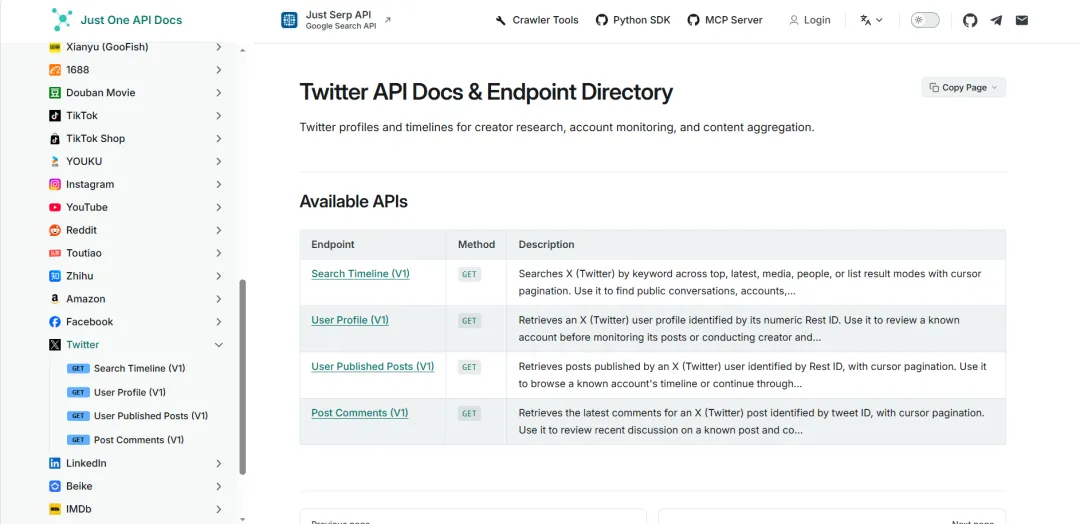Open the Python SDK link
1080x524 pixels.
(x=633, y=20)
